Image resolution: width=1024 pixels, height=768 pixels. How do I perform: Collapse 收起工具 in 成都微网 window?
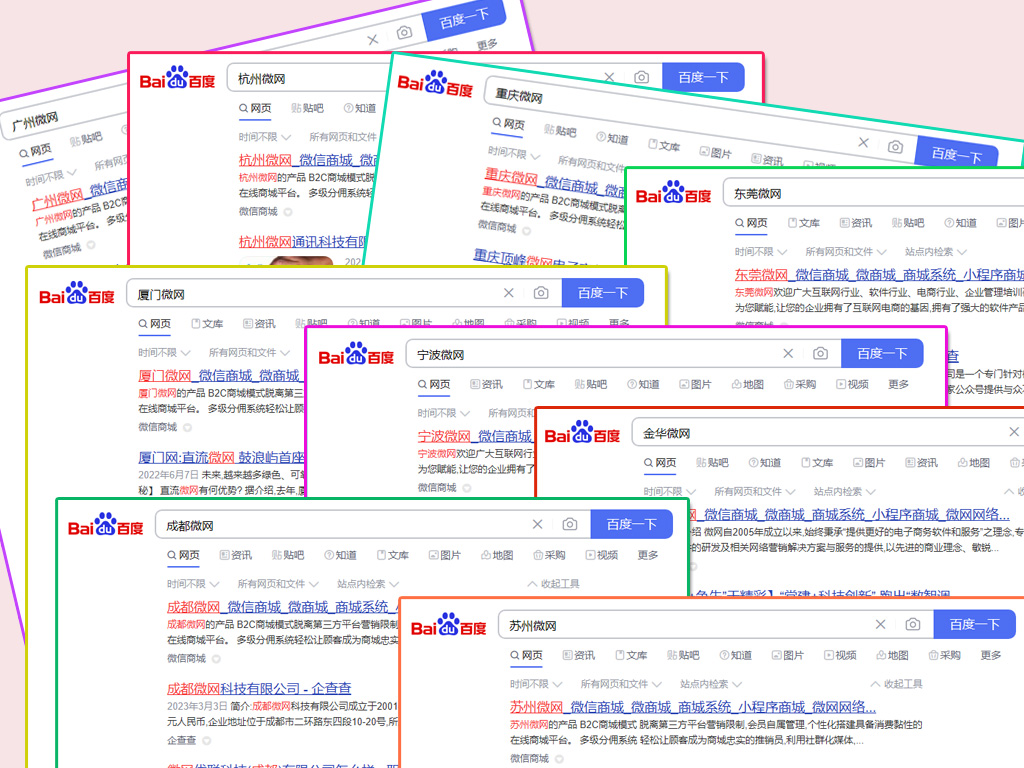click(x=554, y=584)
